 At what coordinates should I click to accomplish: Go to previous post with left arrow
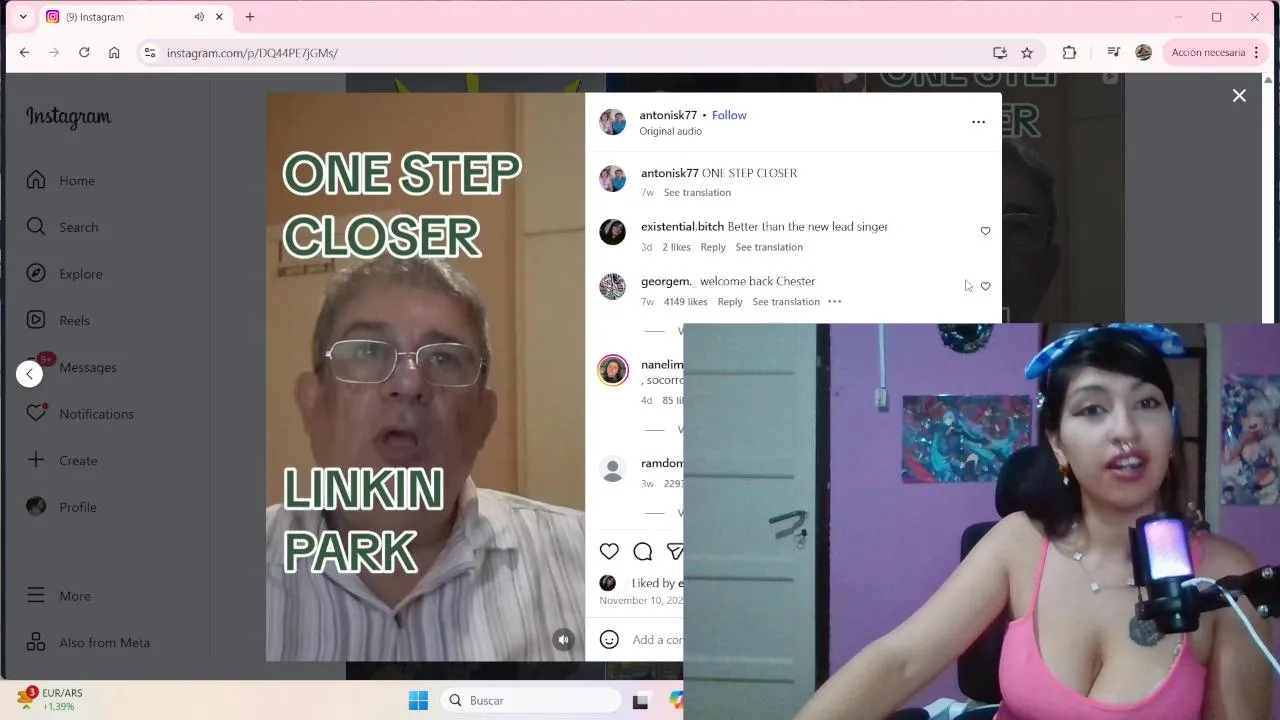(x=29, y=374)
